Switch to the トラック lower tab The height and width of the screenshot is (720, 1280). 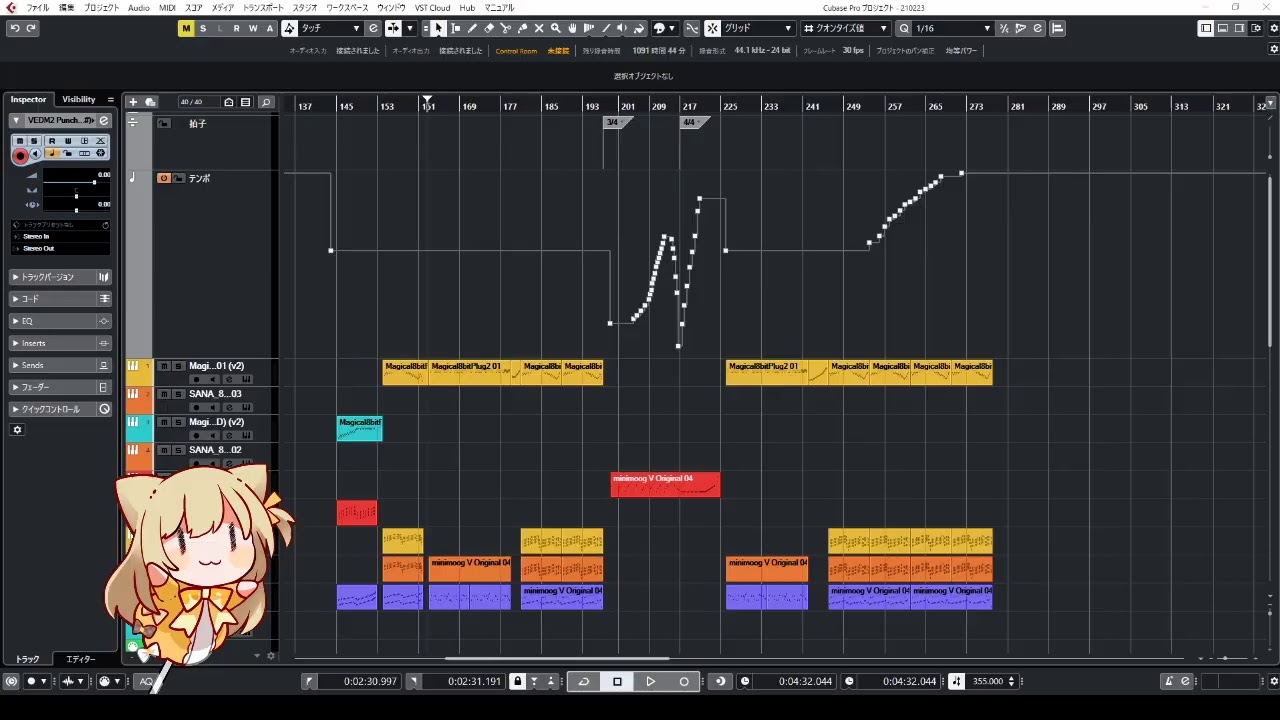click(27, 659)
